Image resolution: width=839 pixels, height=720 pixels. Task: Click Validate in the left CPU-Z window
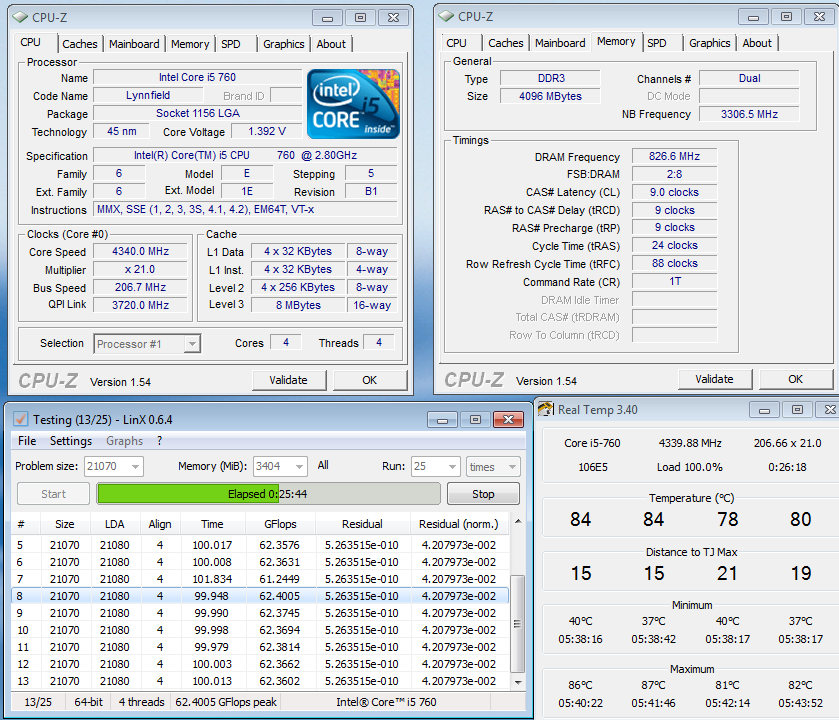(288, 380)
